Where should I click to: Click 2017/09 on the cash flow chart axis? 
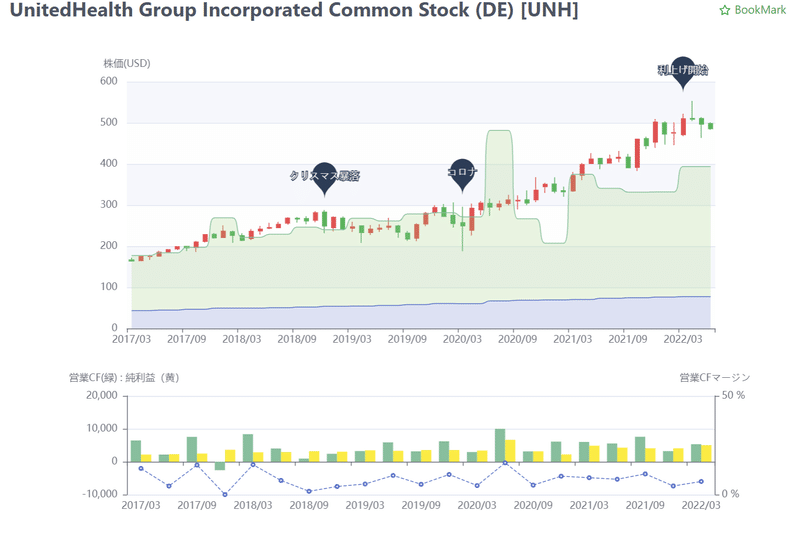[197, 505]
